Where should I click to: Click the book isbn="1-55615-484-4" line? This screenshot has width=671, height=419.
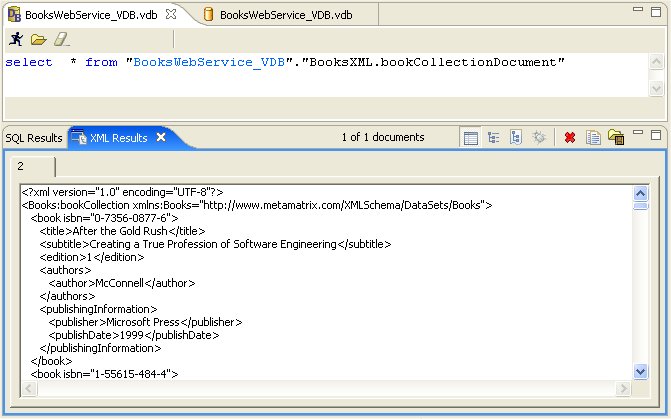104,374
